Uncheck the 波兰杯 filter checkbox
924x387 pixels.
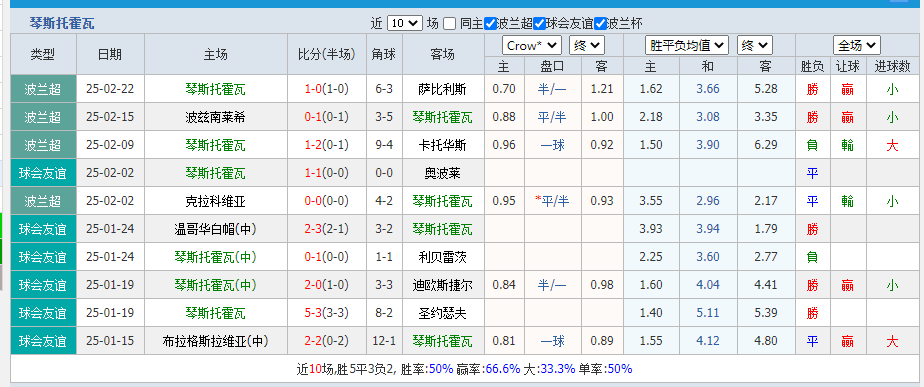pyautogui.click(x=600, y=24)
